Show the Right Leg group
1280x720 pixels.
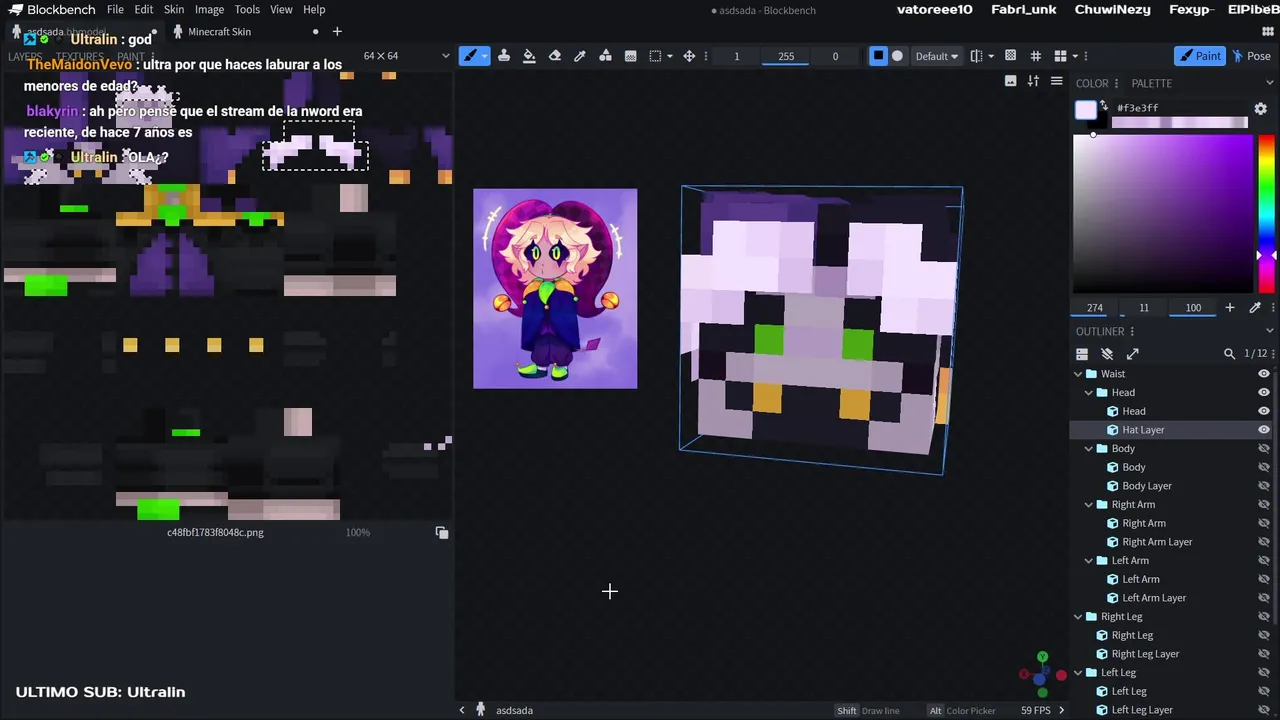coord(1264,617)
